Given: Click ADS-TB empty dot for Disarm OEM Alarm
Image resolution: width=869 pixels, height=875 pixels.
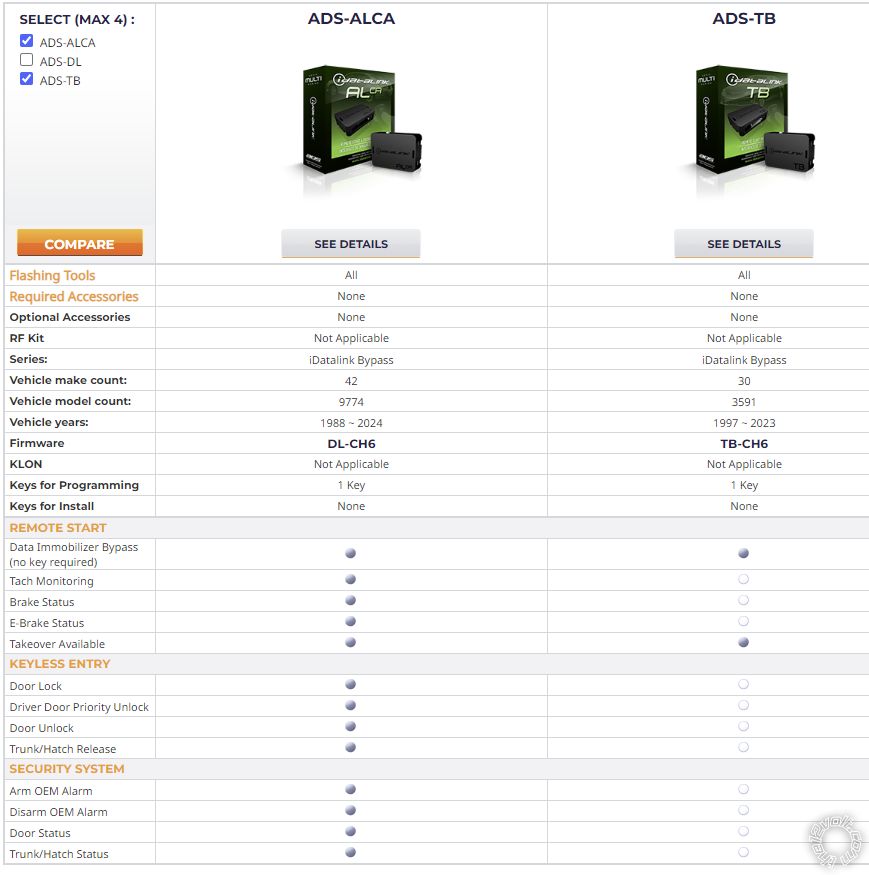Looking at the screenshot, I should click(743, 810).
